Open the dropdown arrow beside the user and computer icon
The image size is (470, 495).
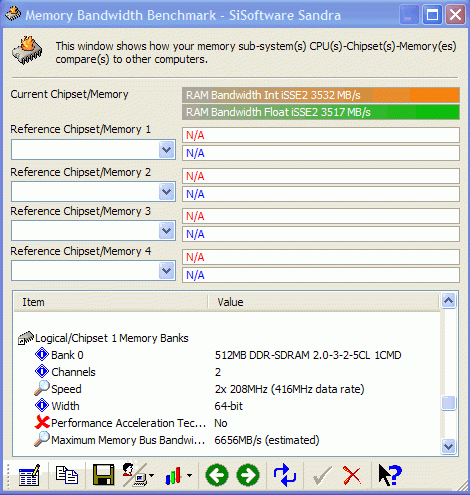point(152,475)
